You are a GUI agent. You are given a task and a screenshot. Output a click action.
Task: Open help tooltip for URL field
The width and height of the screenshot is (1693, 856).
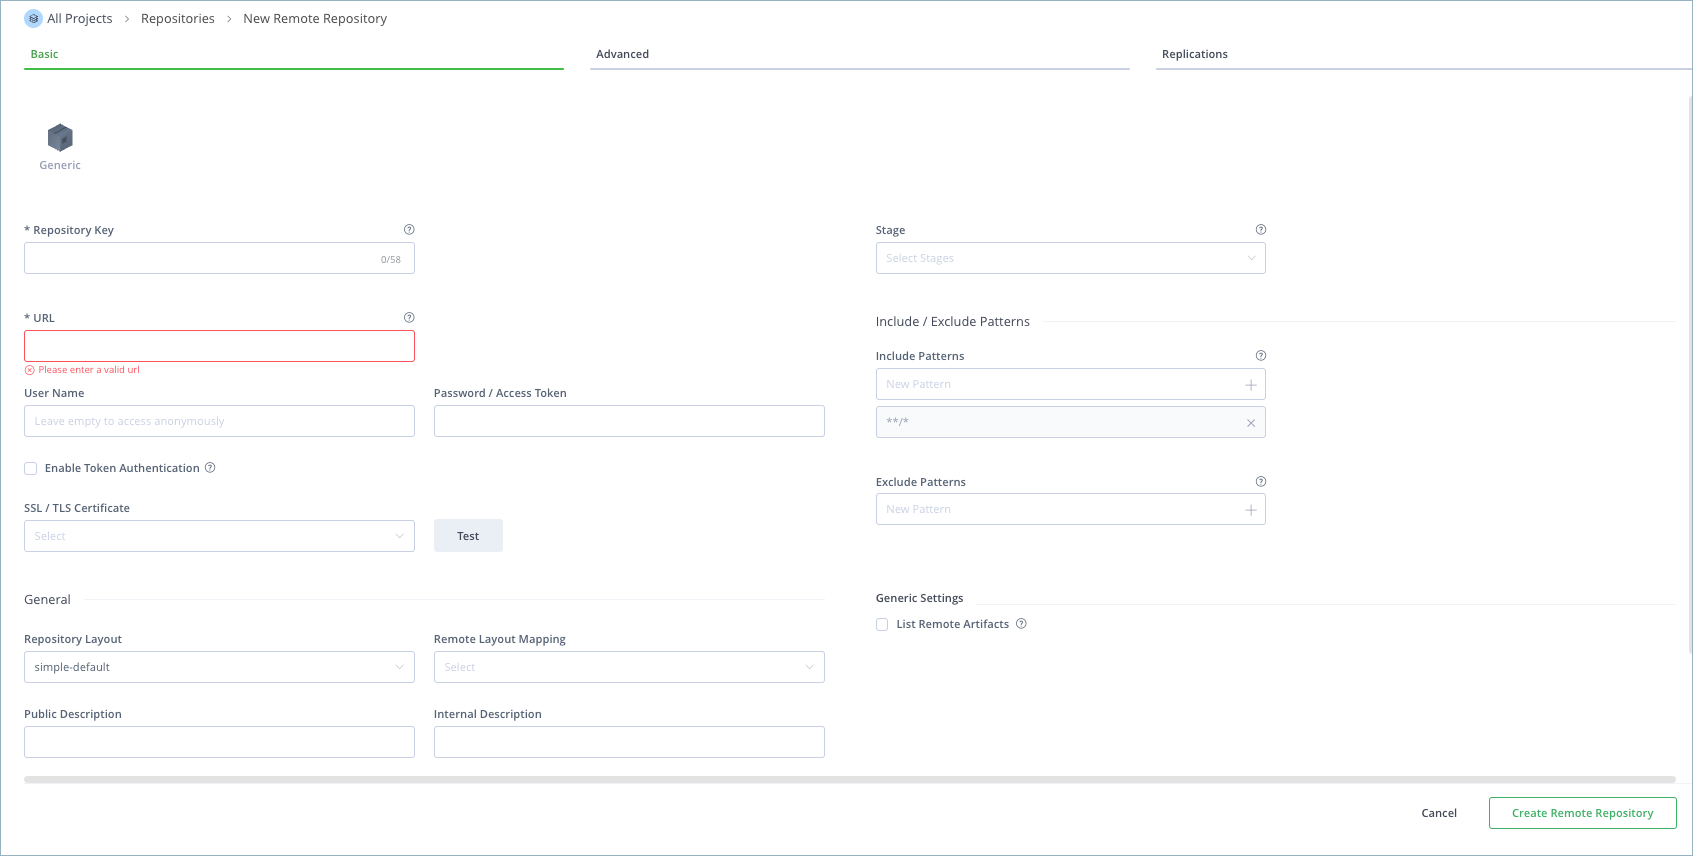point(409,317)
